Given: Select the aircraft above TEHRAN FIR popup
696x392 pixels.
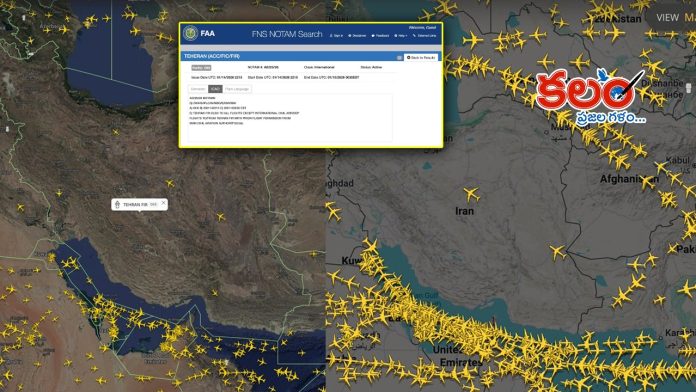Looking at the screenshot, I should 170,183.
